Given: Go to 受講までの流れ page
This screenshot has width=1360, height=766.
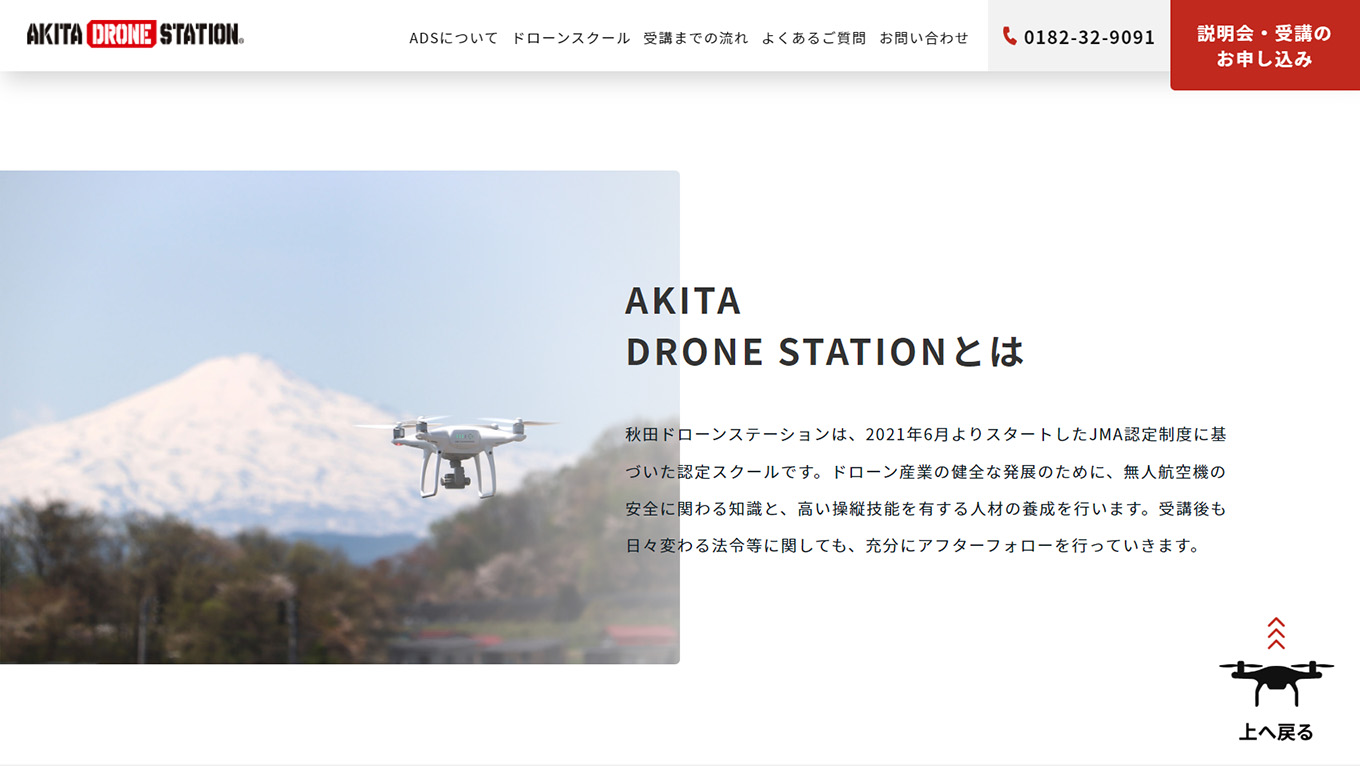Looking at the screenshot, I should tap(696, 38).
